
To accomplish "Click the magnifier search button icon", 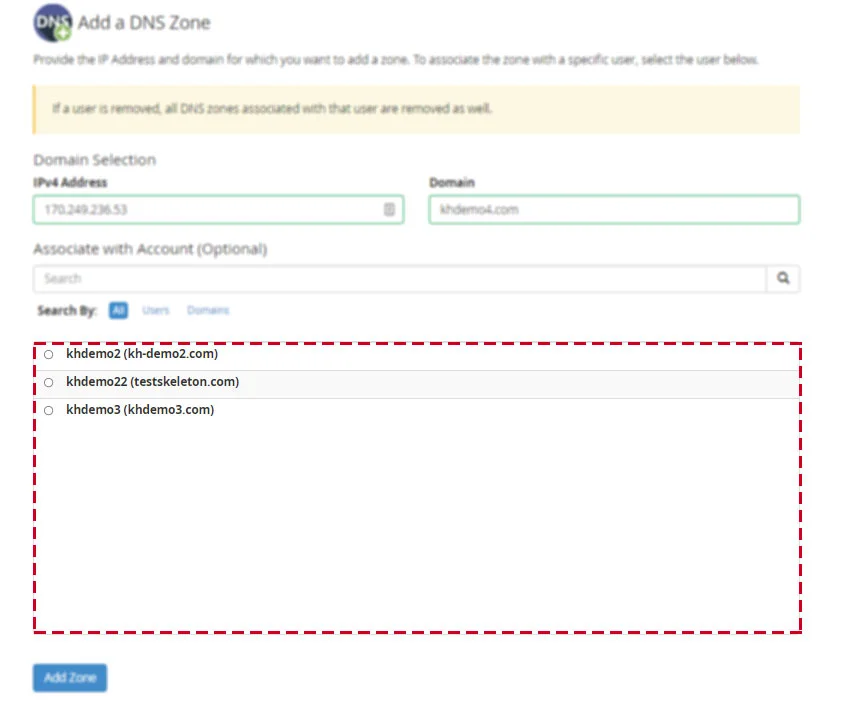I will [783, 278].
